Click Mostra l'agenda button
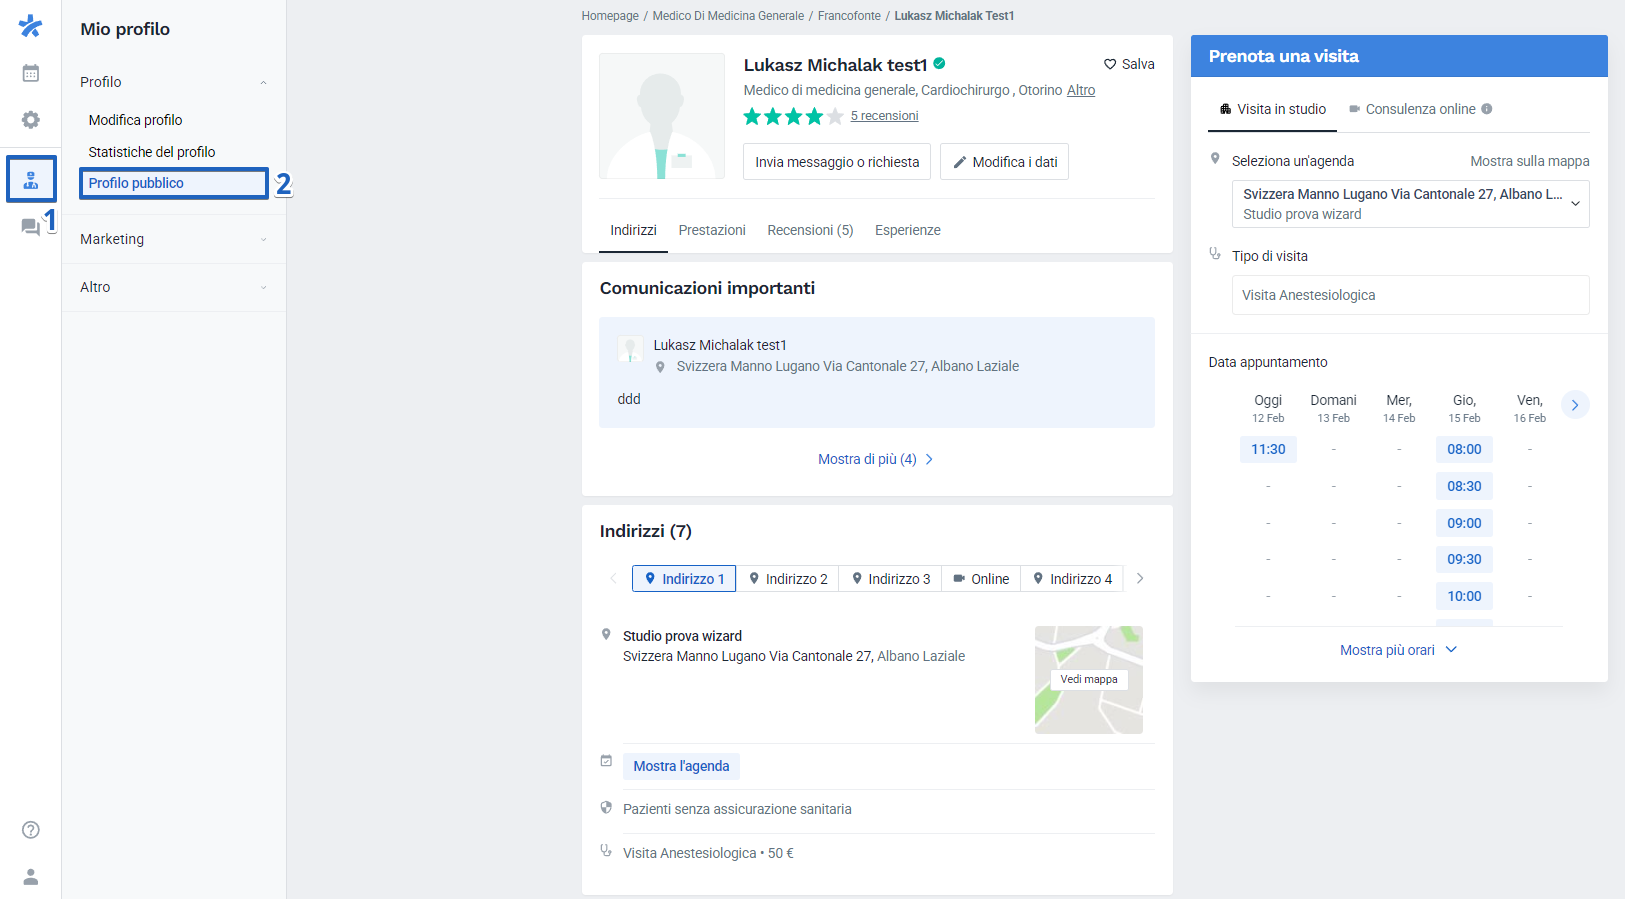The width and height of the screenshot is (1625, 899). coord(681,766)
